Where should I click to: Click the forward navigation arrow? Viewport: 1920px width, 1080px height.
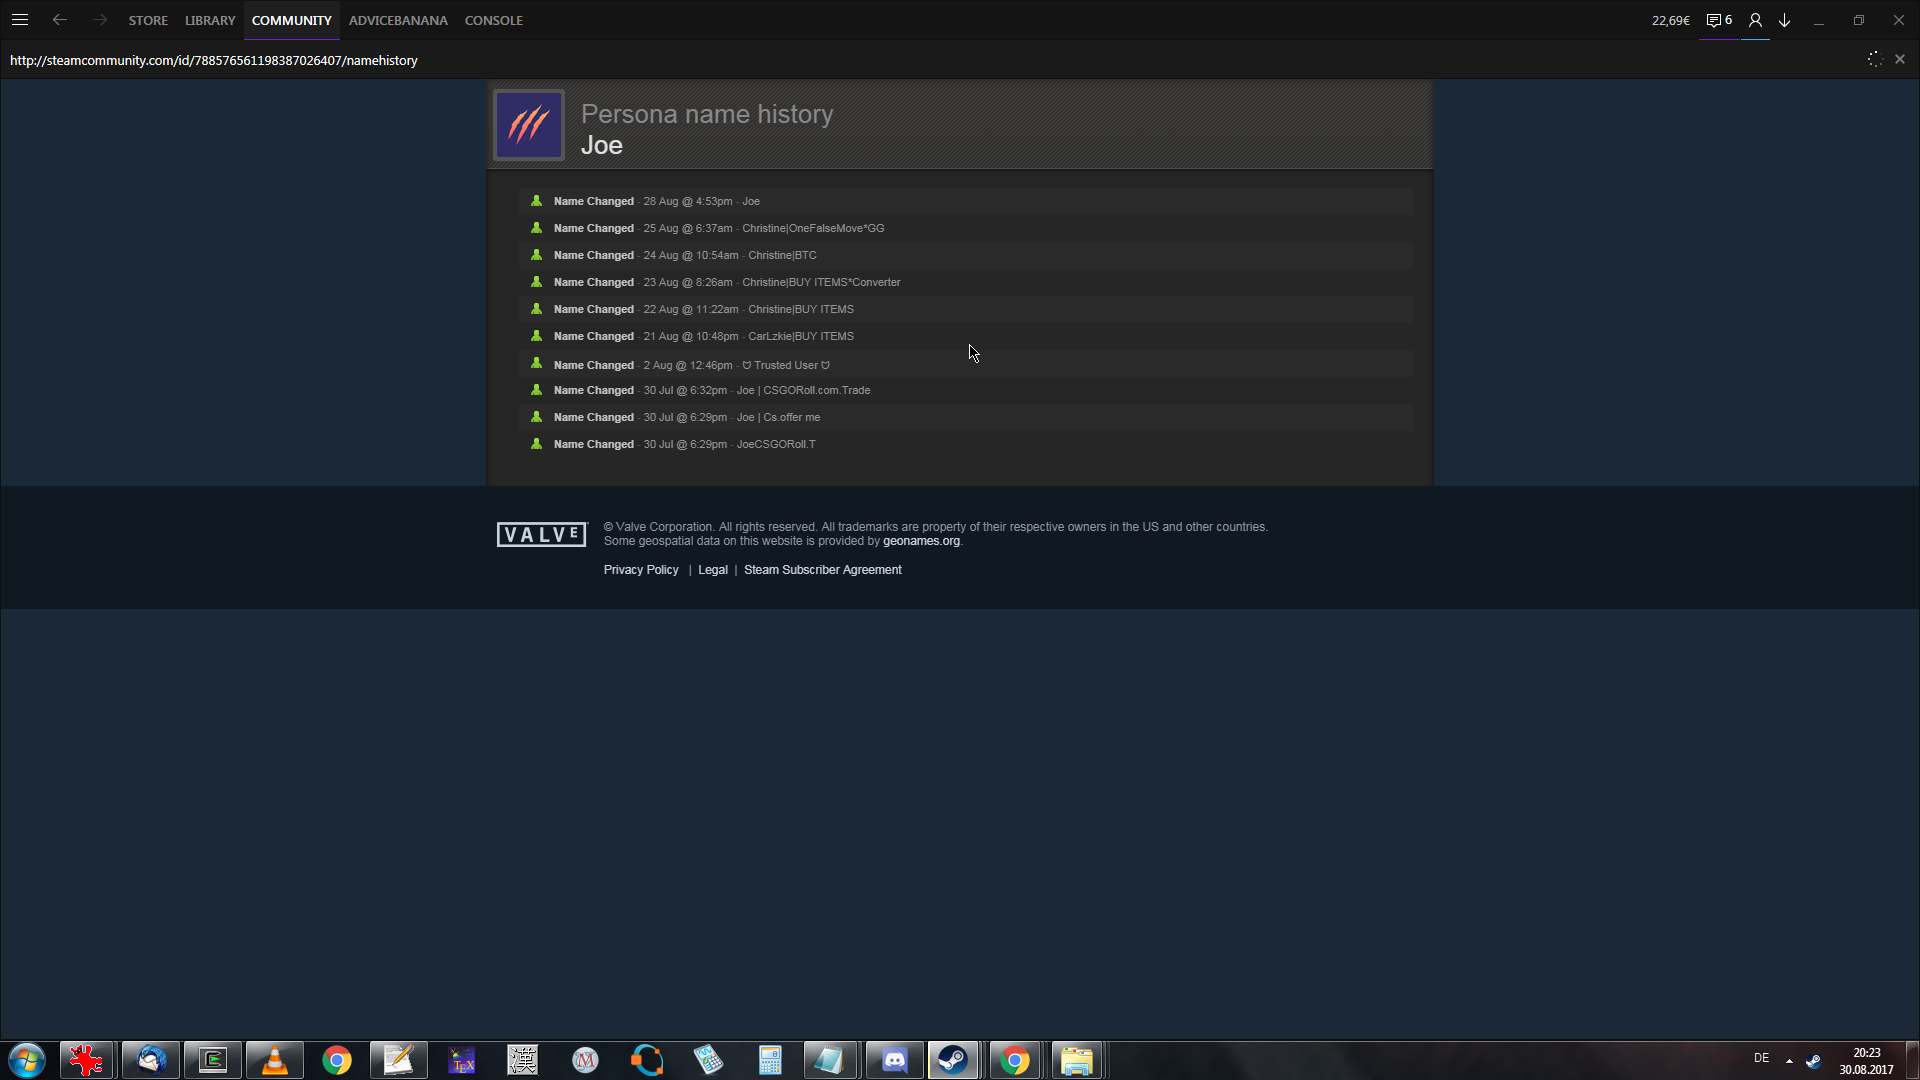click(99, 20)
